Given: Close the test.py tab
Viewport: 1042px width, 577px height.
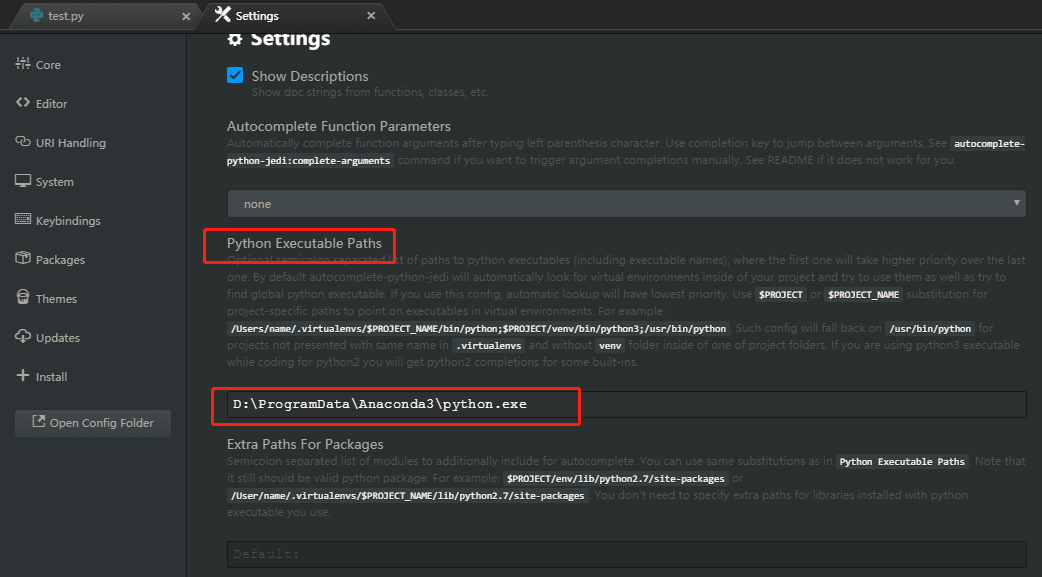Looking at the screenshot, I should (x=186, y=16).
